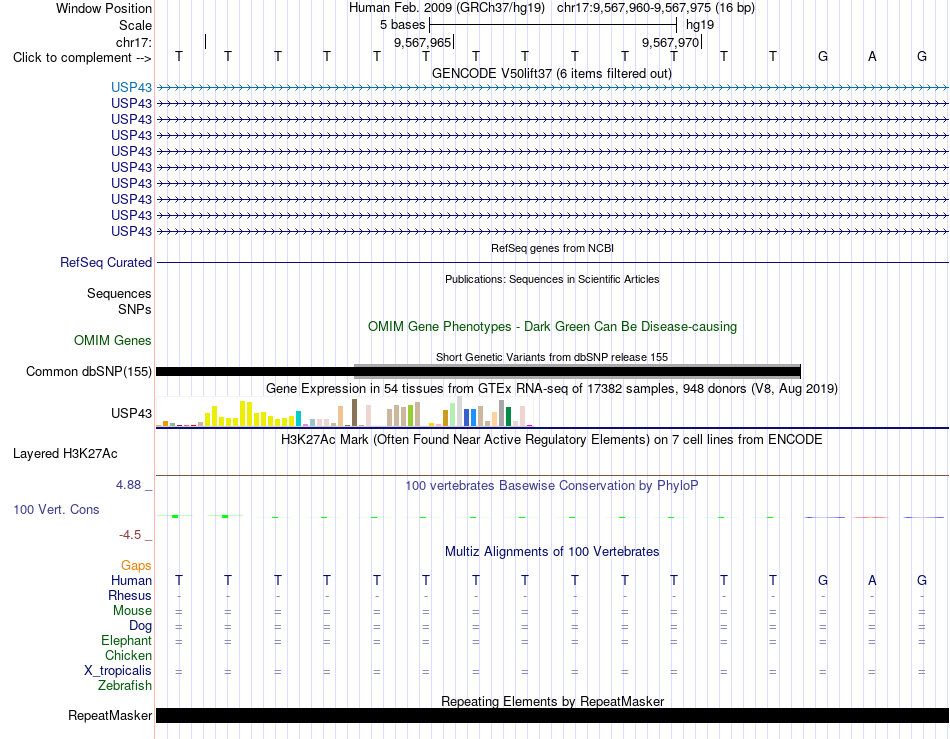This screenshot has height=739, width=950.
Task: Select the 'Rhesus' alignment row label
Action: pyautogui.click(x=130, y=595)
